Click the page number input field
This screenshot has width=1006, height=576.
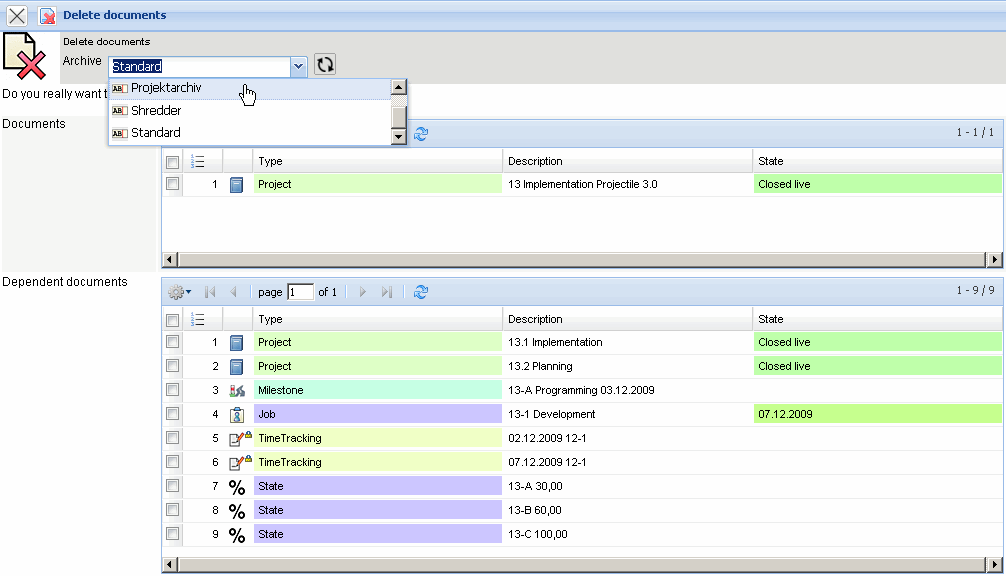tap(302, 291)
